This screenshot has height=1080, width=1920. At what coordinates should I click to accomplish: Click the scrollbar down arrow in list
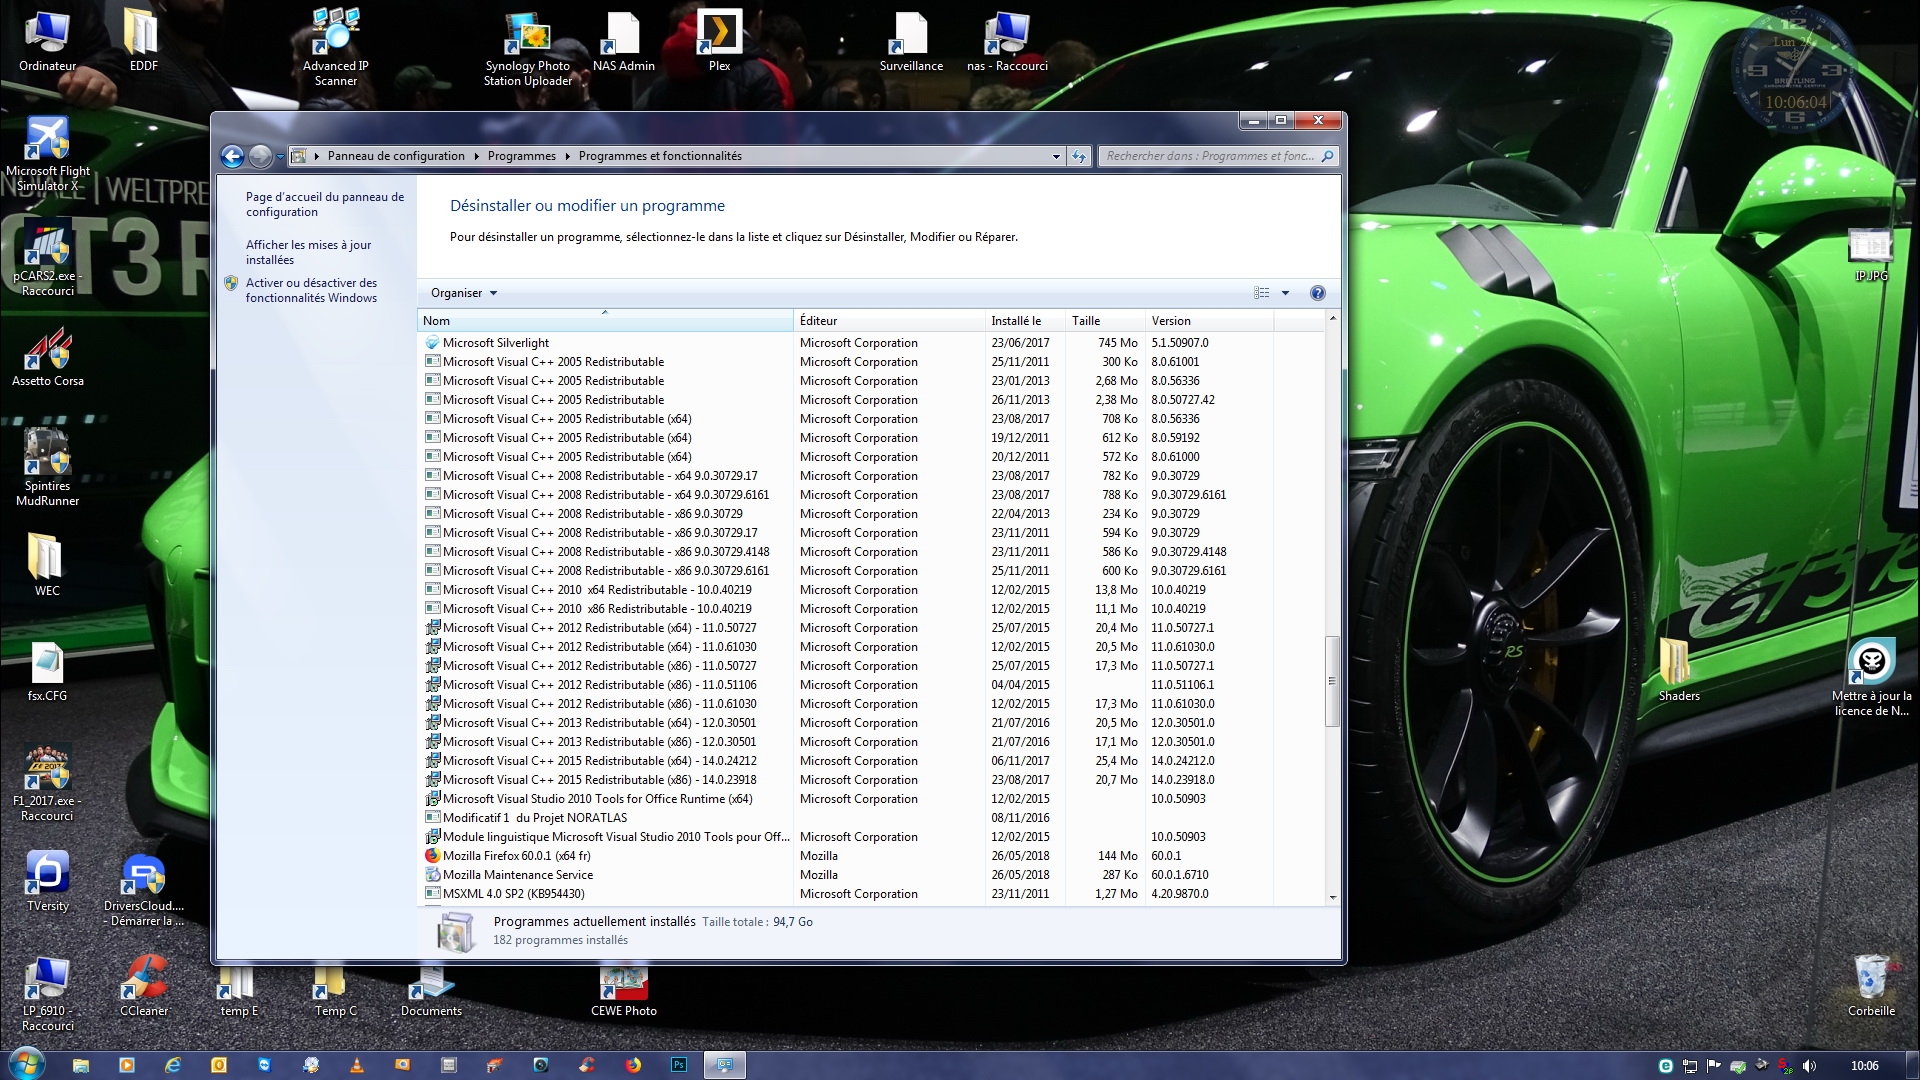click(1332, 897)
